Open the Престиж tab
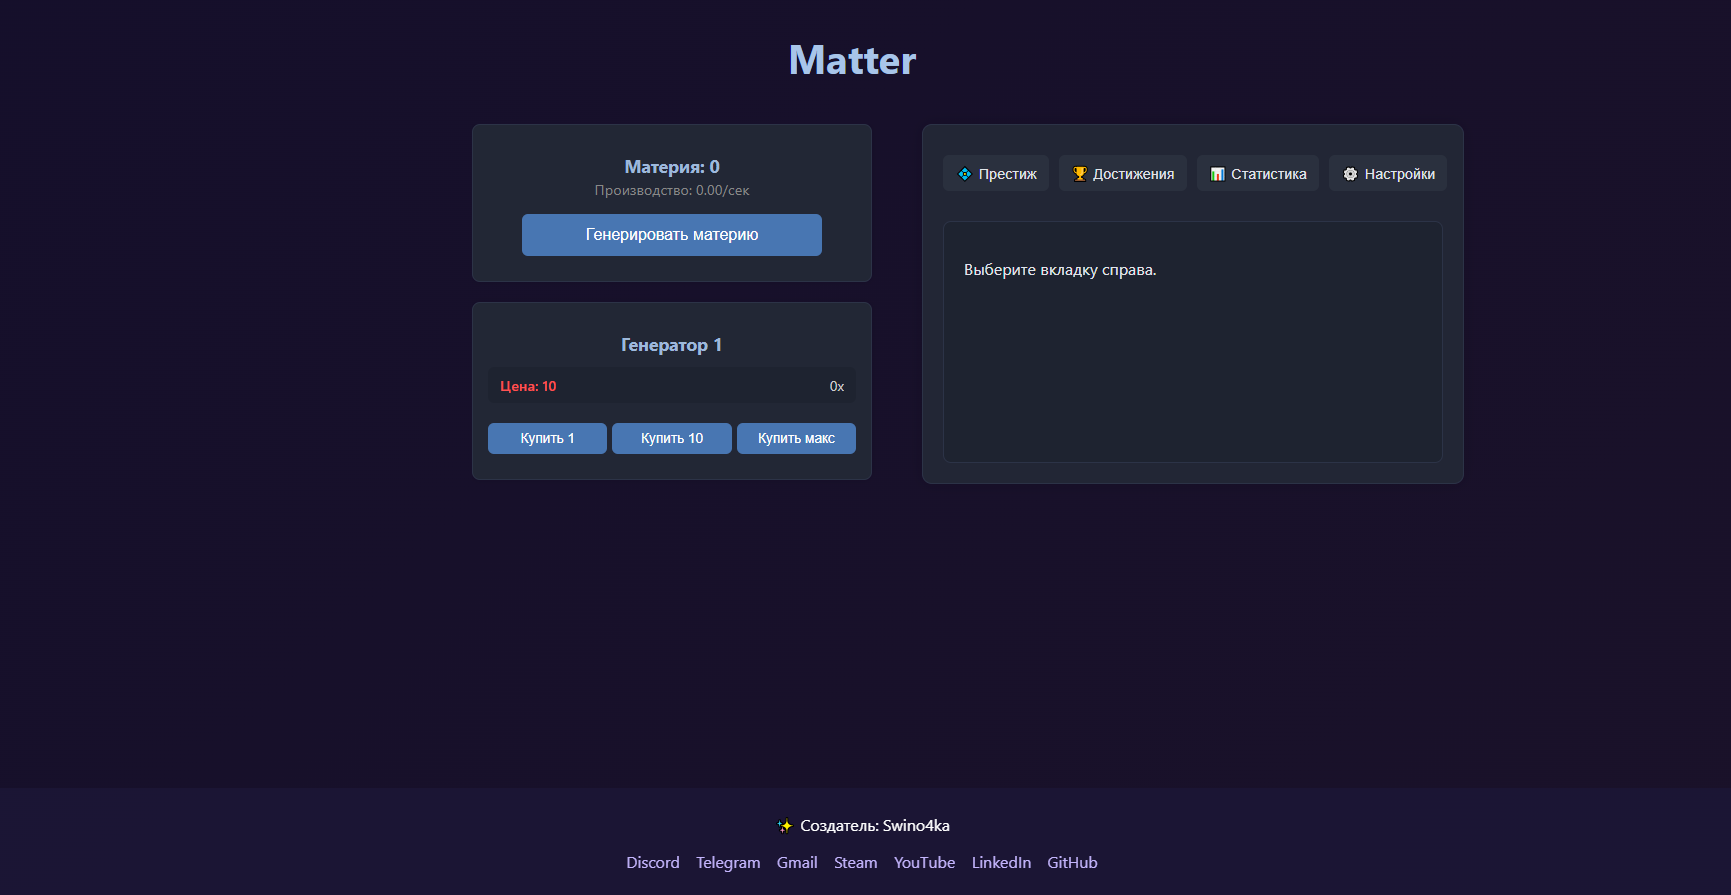Image resolution: width=1731 pixels, height=895 pixels. coord(996,173)
